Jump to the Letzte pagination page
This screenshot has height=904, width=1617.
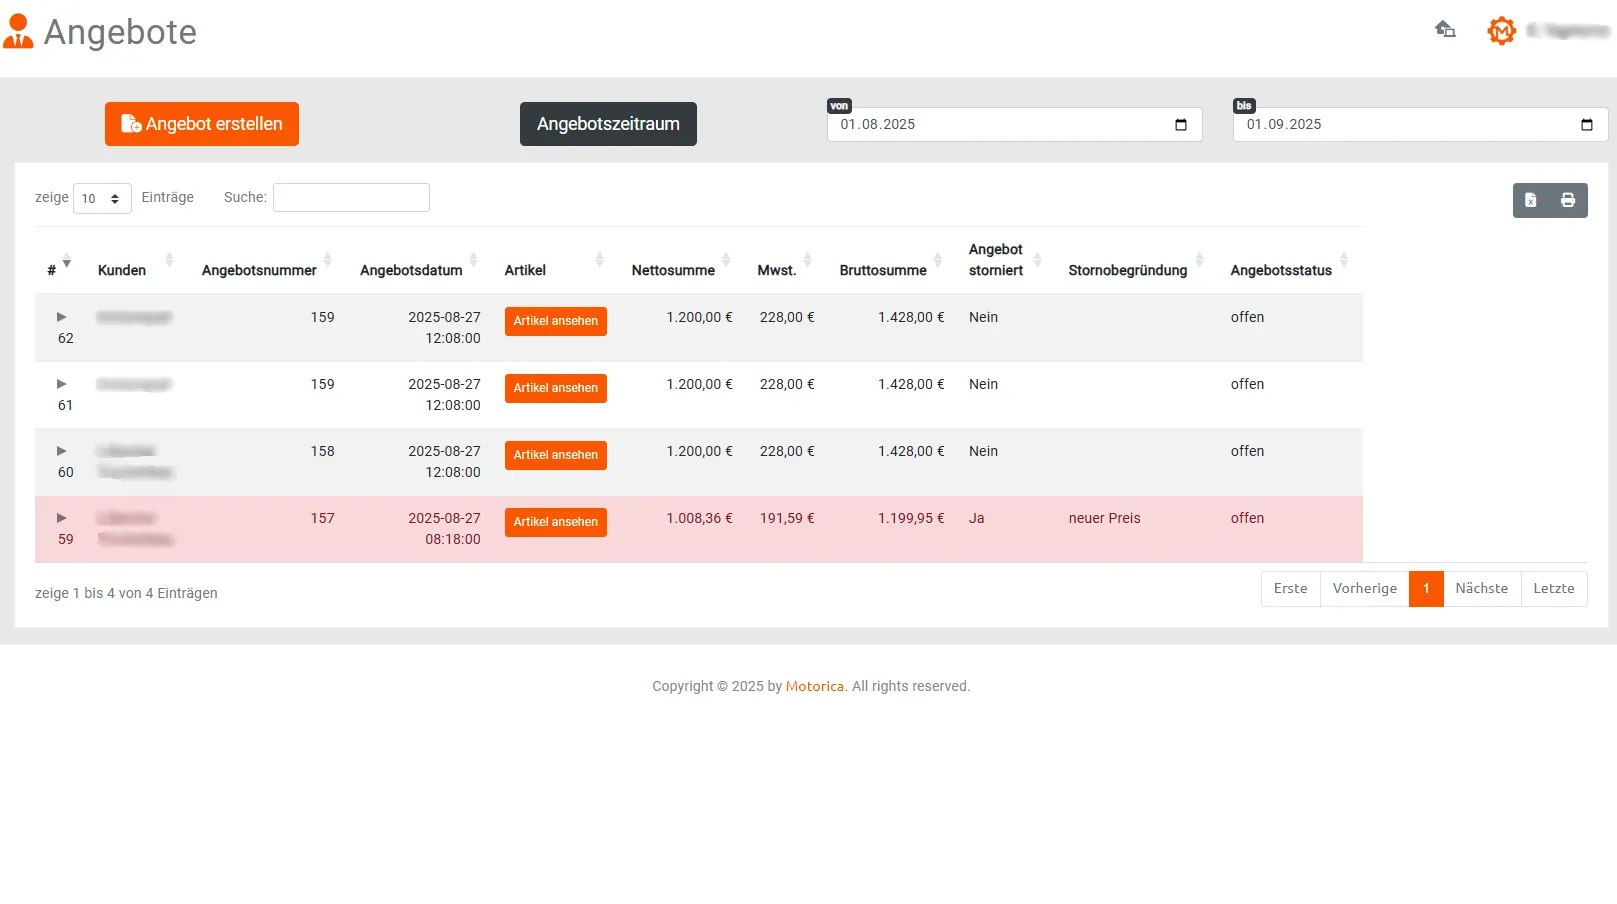point(1553,589)
